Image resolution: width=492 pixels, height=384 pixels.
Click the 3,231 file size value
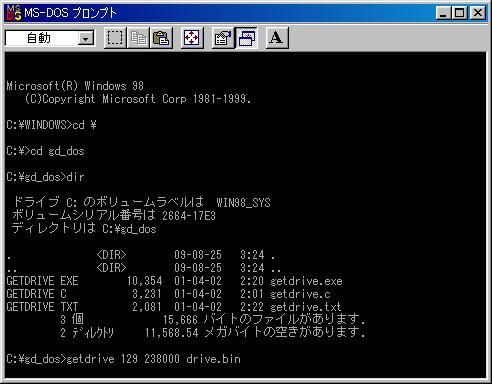pyautogui.click(x=147, y=294)
